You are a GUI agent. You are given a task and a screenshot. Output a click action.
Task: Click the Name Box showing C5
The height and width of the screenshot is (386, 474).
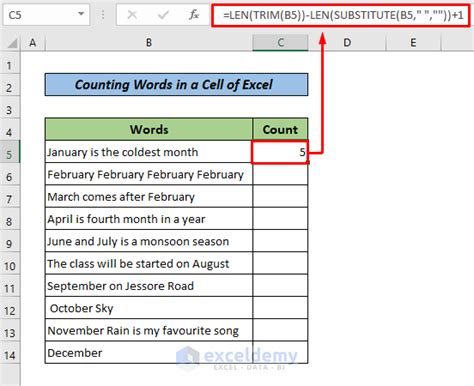(46, 15)
